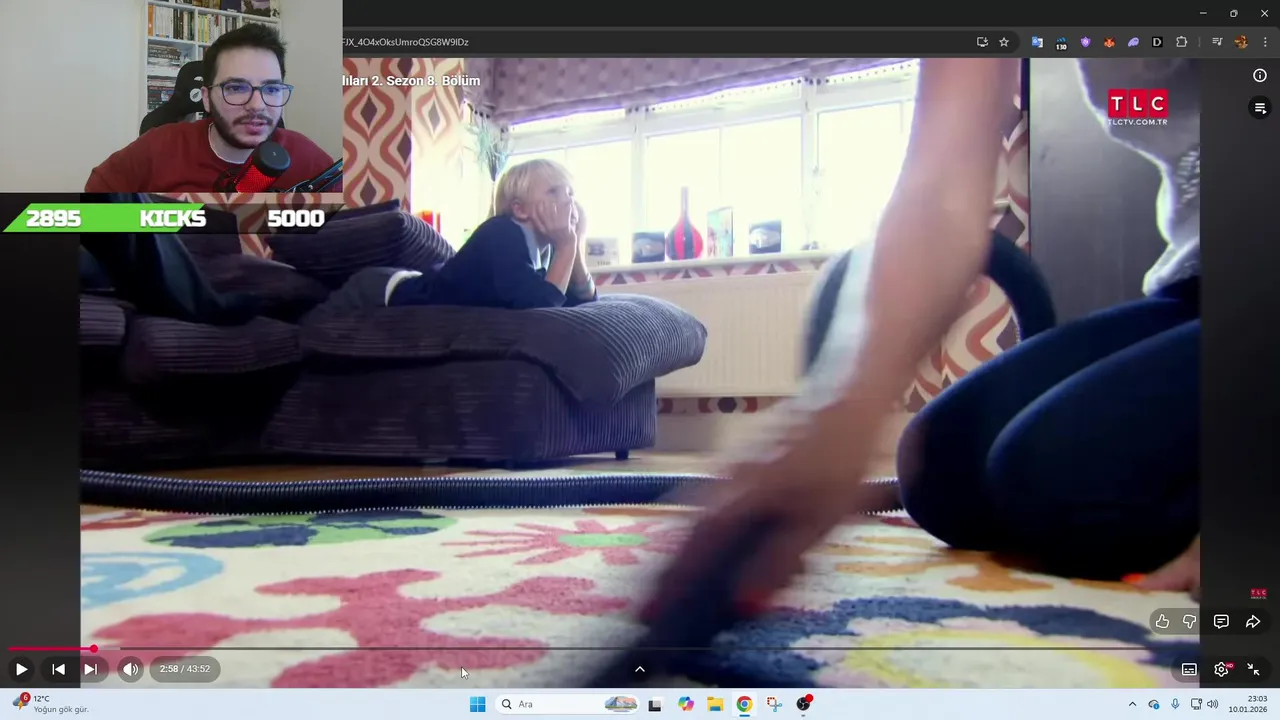
Task: Open the clock showing 23:03
Action: point(1248,704)
